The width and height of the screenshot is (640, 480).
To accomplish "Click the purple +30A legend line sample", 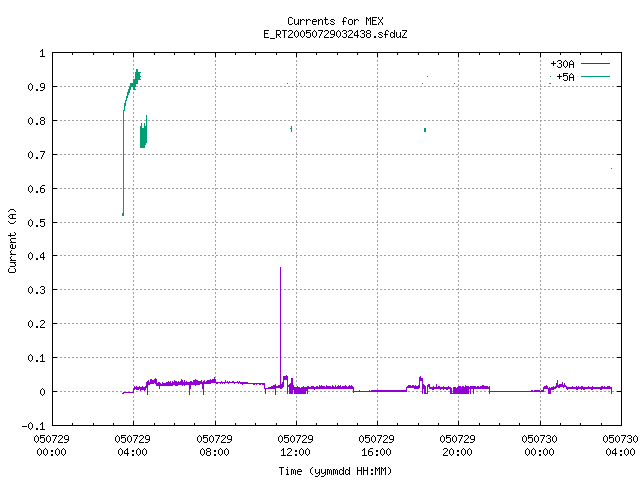I will click(595, 64).
